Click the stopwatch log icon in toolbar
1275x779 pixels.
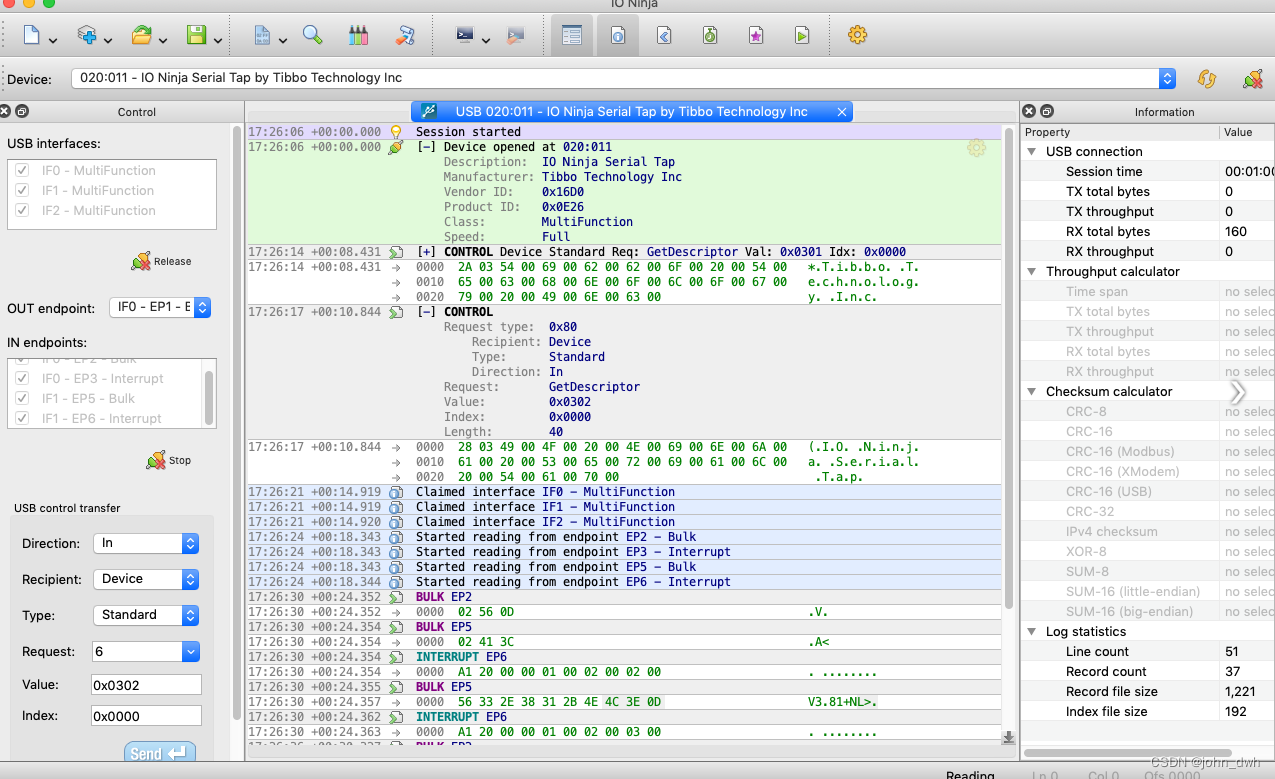[709, 35]
